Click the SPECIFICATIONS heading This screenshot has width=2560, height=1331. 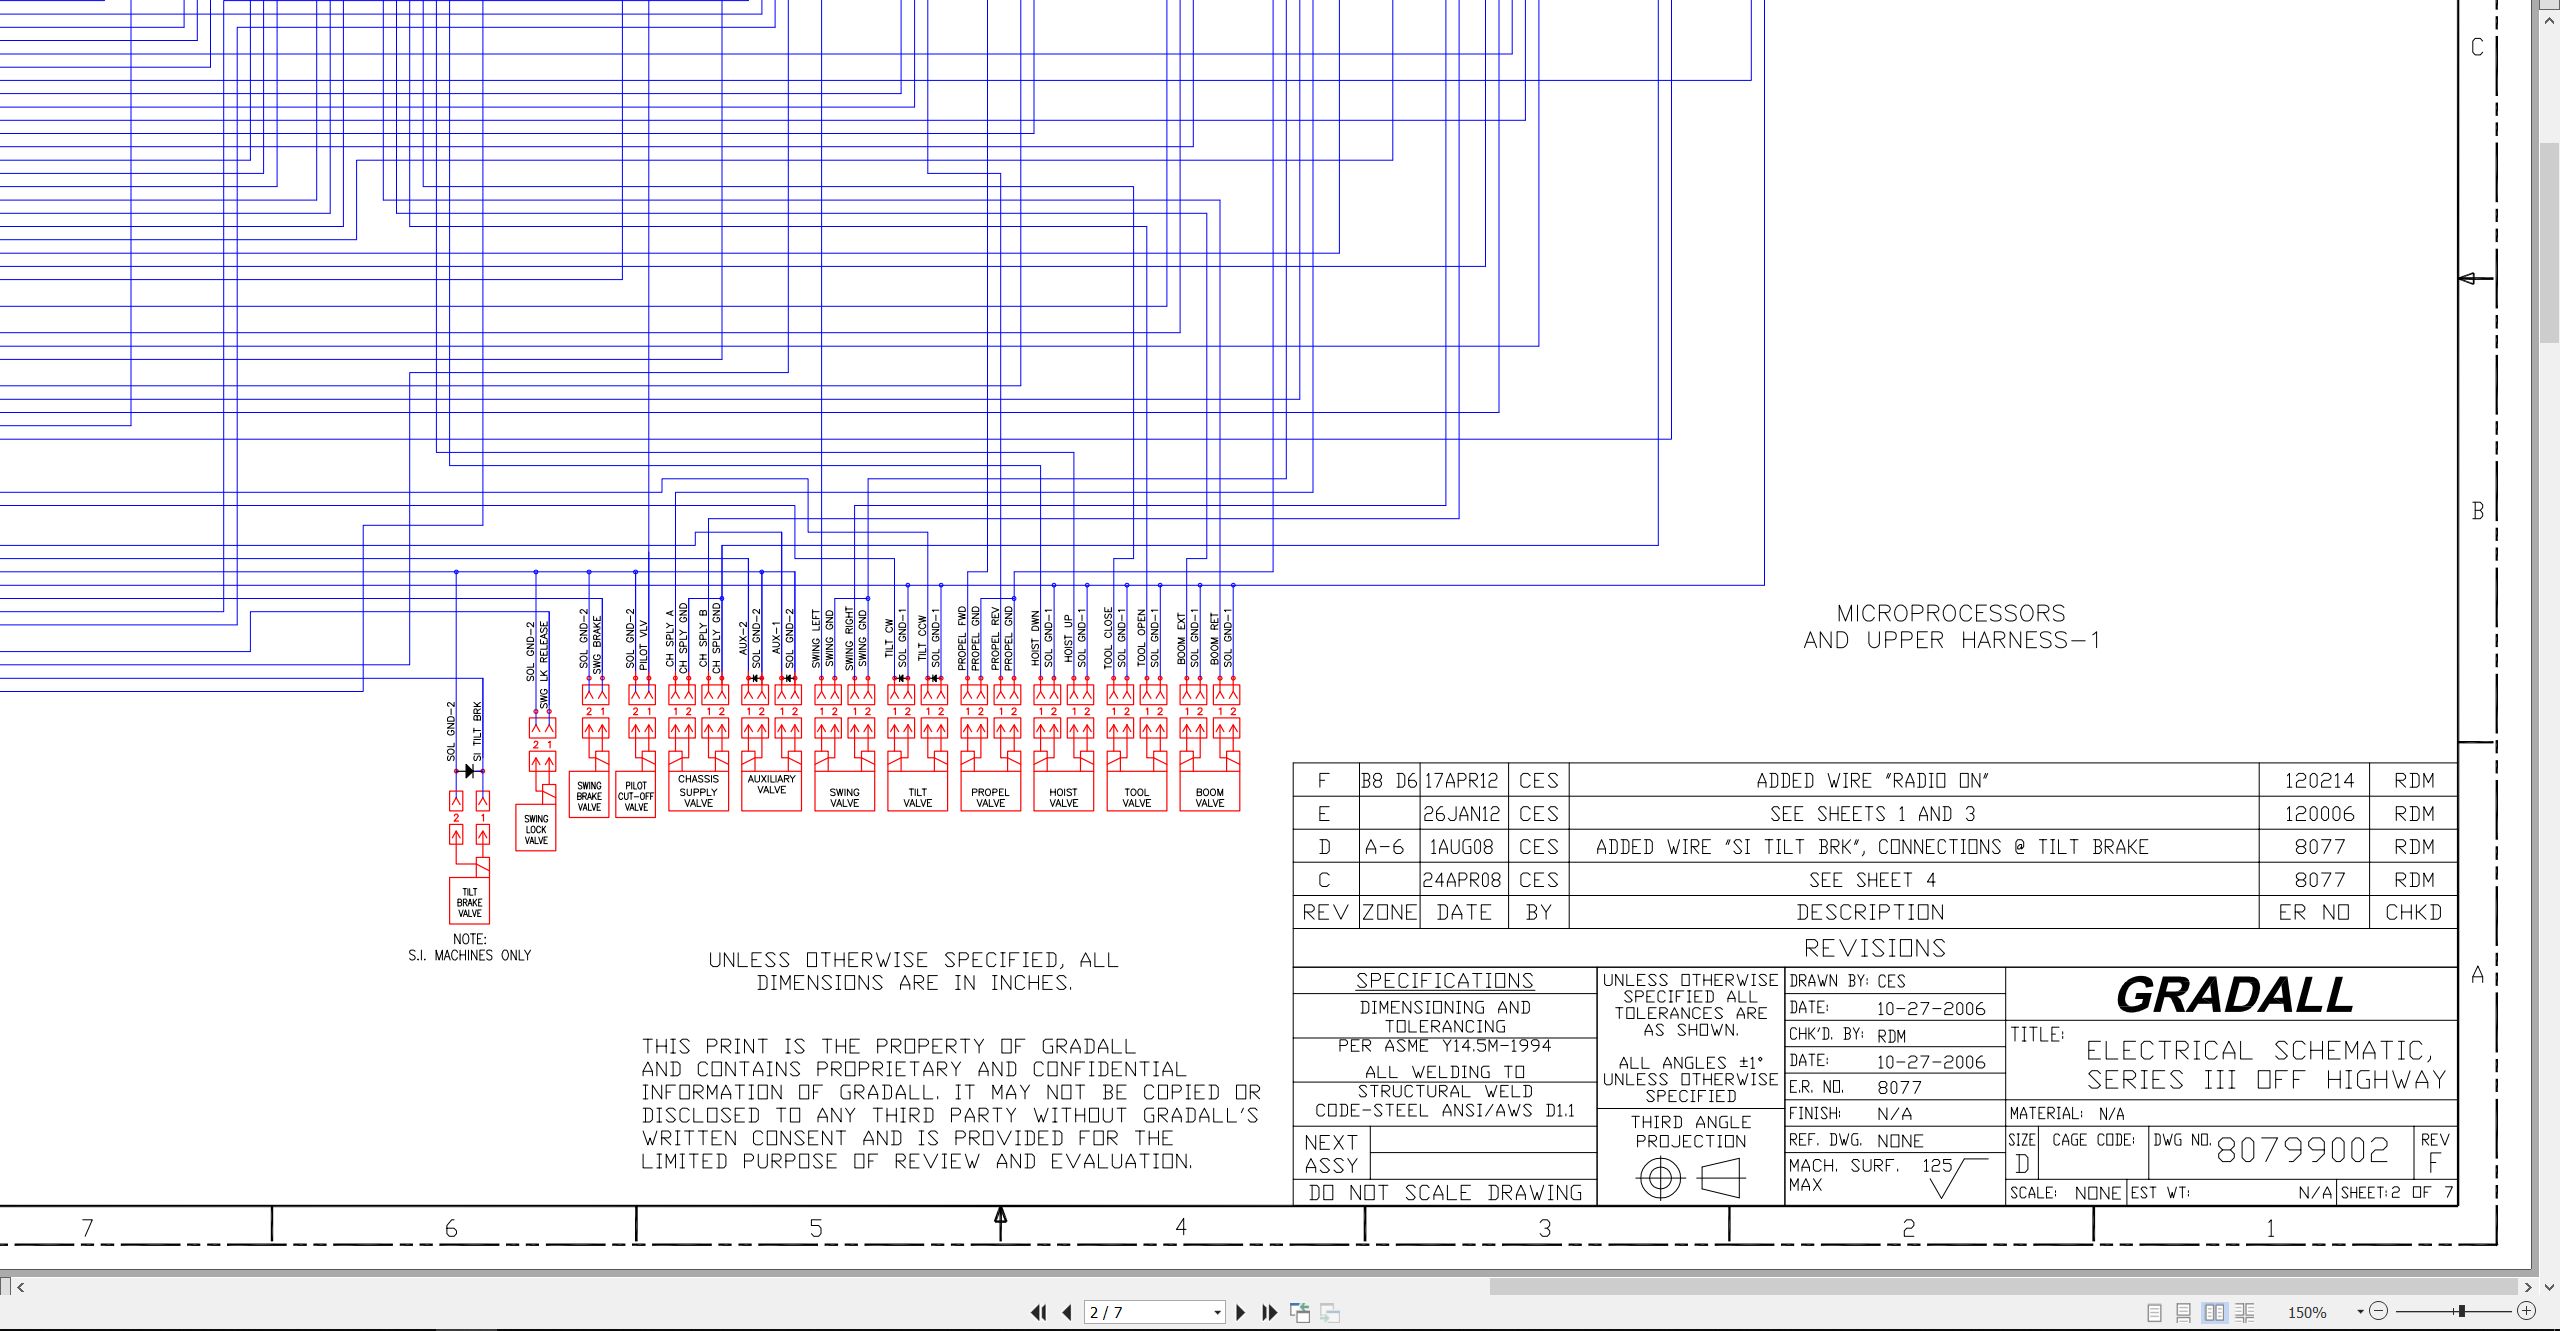click(1444, 981)
